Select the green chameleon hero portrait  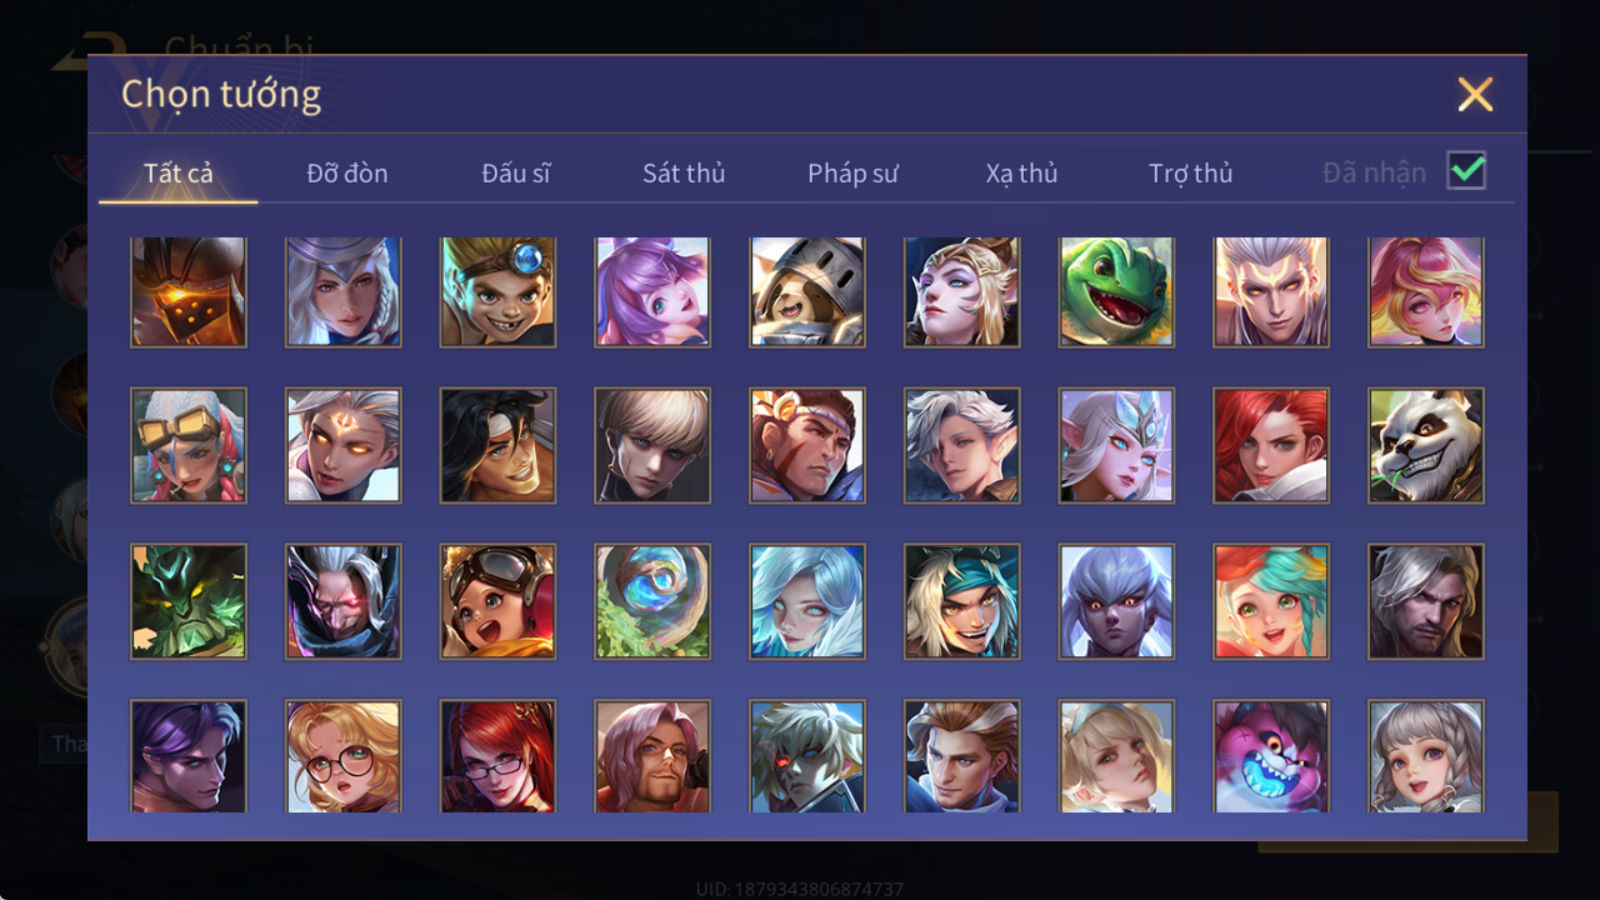click(1116, 292)
